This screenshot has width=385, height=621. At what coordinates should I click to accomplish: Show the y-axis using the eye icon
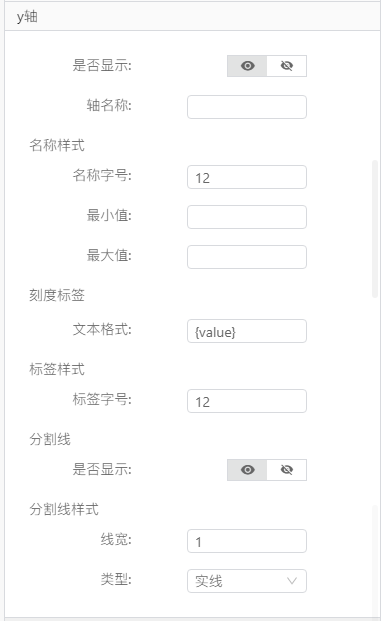pos(247,66)
